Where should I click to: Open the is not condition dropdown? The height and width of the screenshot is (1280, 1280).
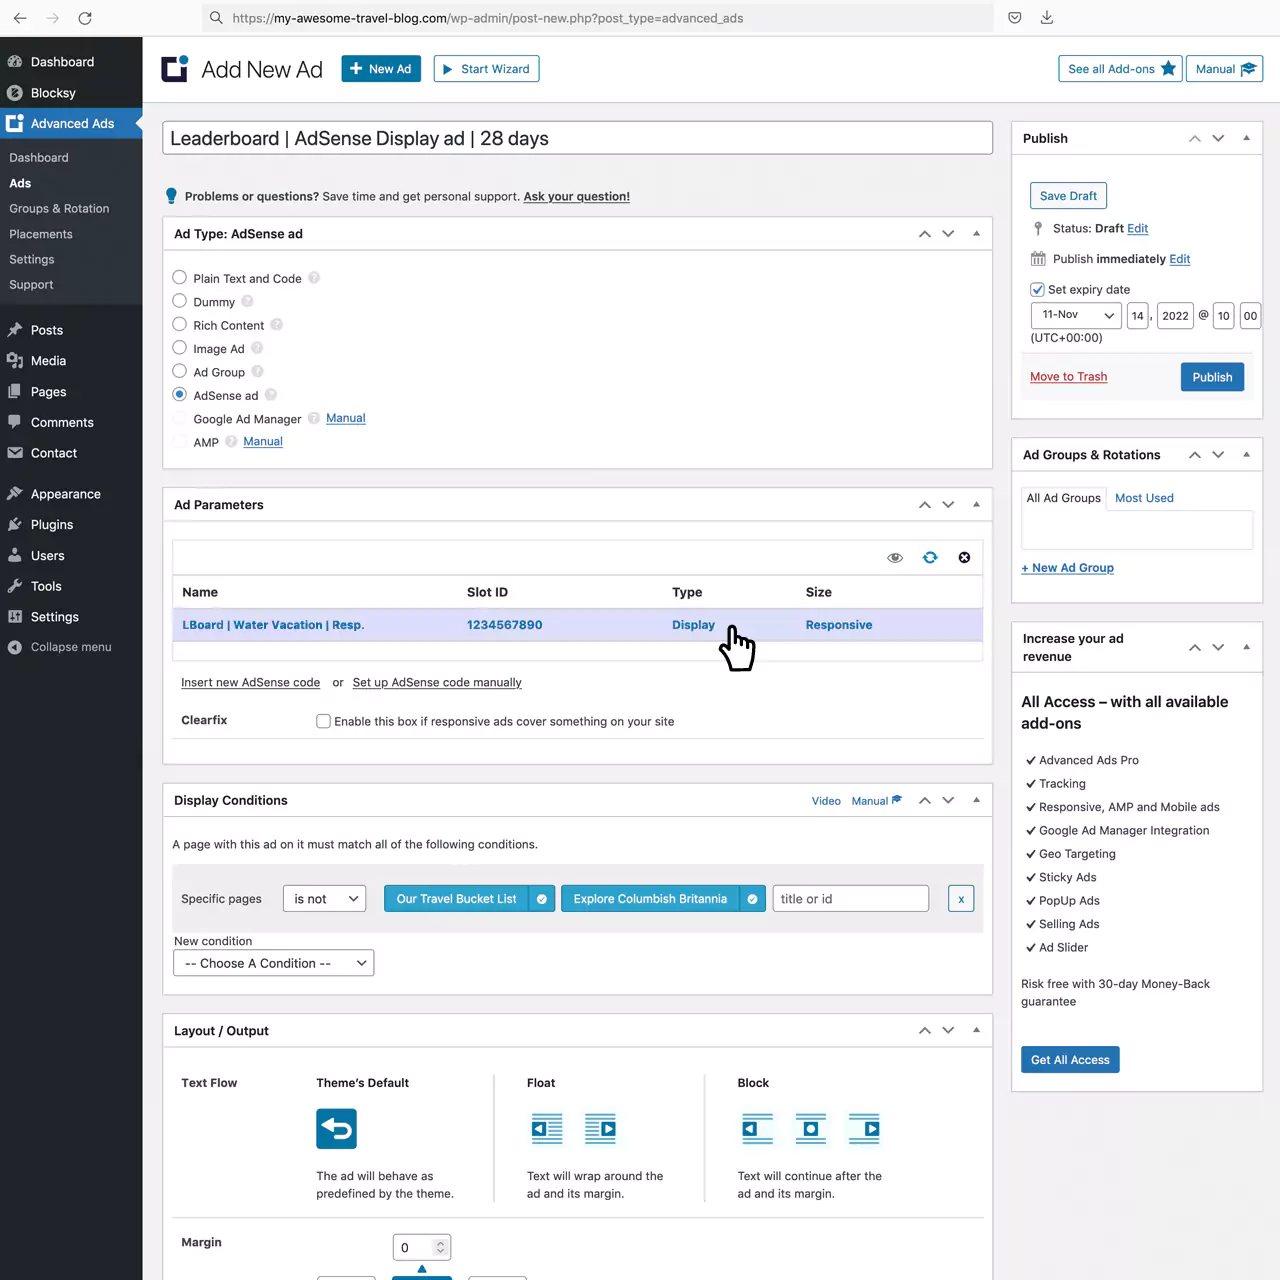click(x=324, y=899)
